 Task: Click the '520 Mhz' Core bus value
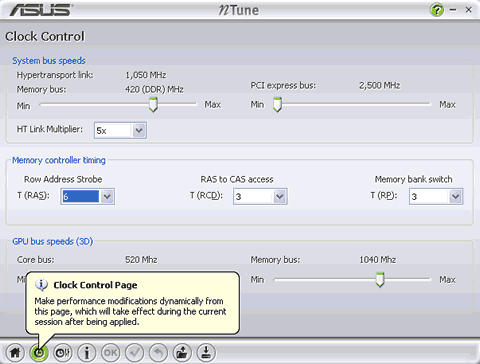click(x=141, y=260)
